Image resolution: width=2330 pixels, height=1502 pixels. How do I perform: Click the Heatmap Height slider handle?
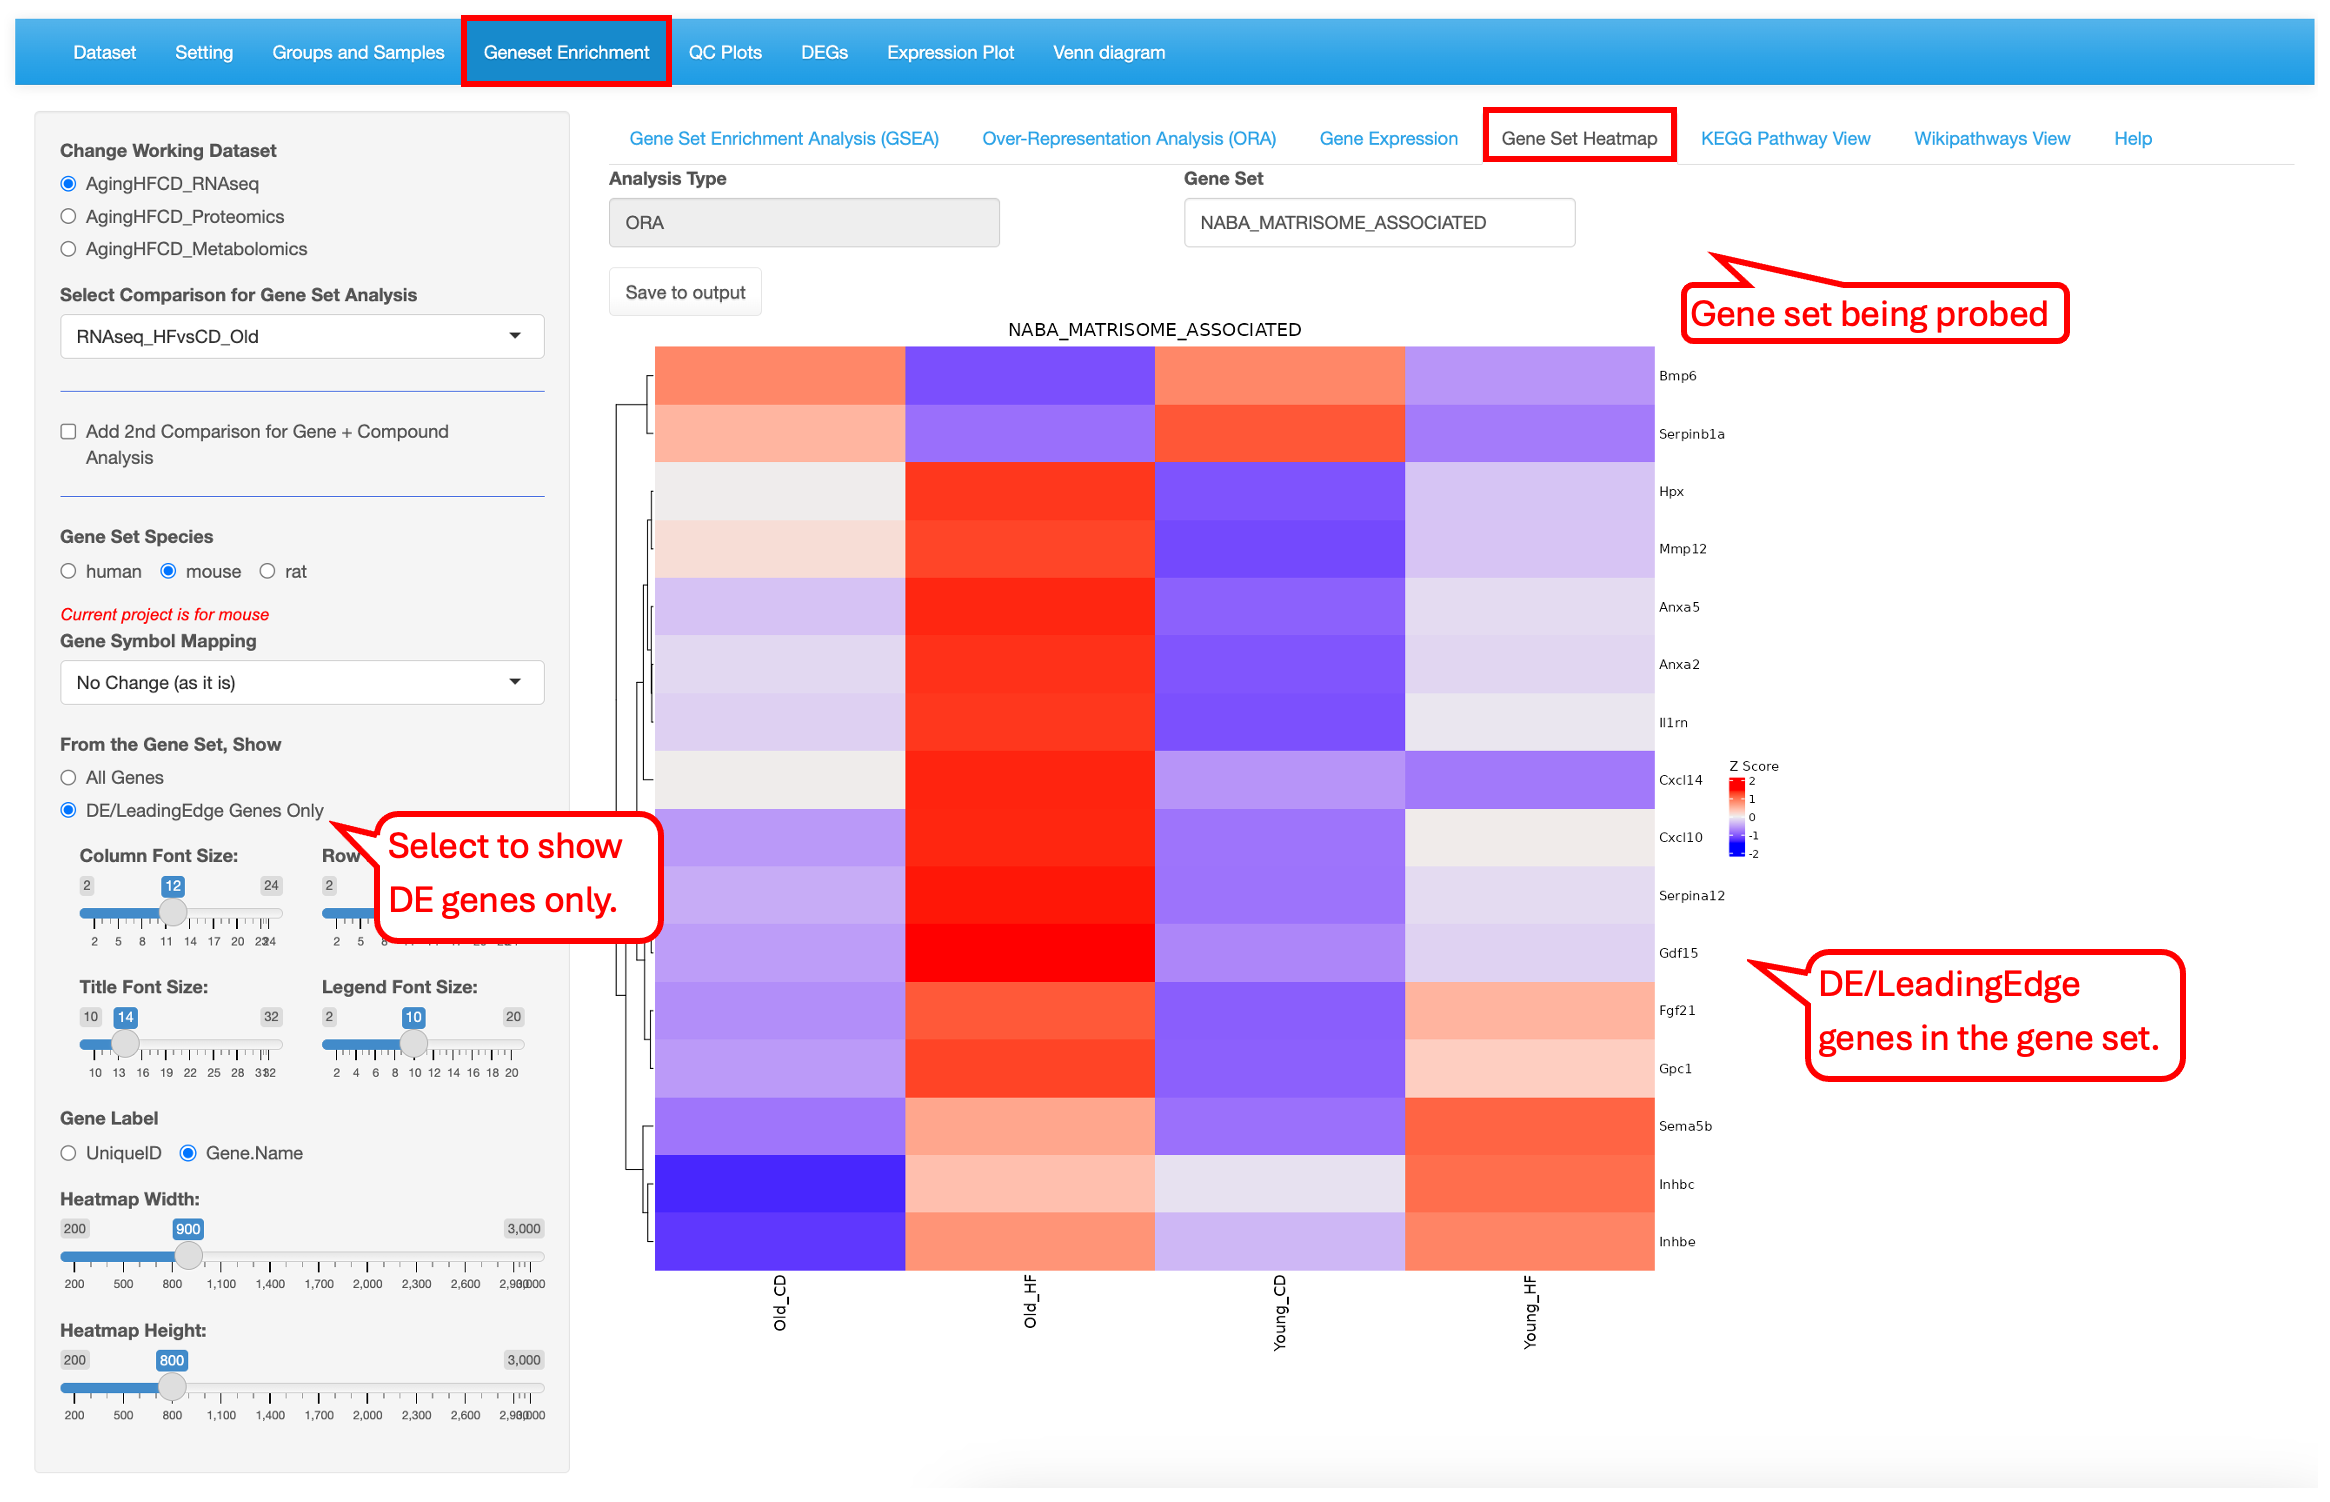[x=172, y=1387]
